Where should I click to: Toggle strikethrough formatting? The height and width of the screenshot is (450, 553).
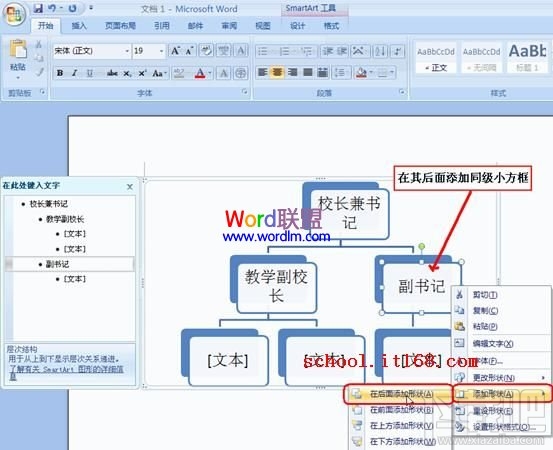pyautogui.click(x=112, y=73)
